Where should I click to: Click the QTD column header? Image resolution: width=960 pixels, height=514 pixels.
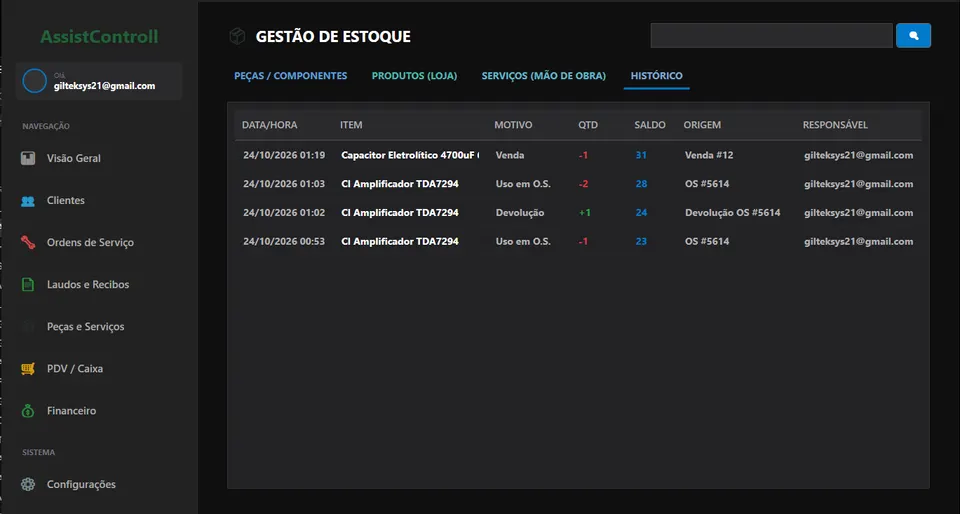588,125
